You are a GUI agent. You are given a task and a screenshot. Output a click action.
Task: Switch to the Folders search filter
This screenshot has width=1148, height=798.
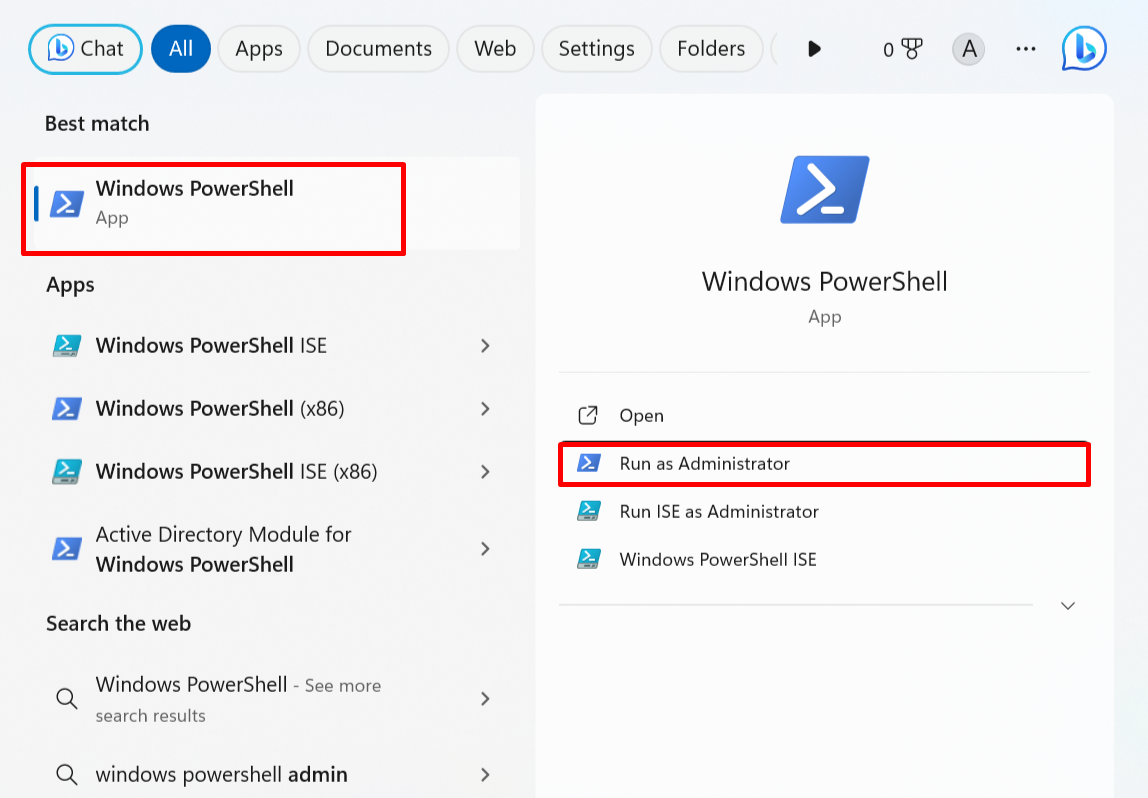pos(711,49)
